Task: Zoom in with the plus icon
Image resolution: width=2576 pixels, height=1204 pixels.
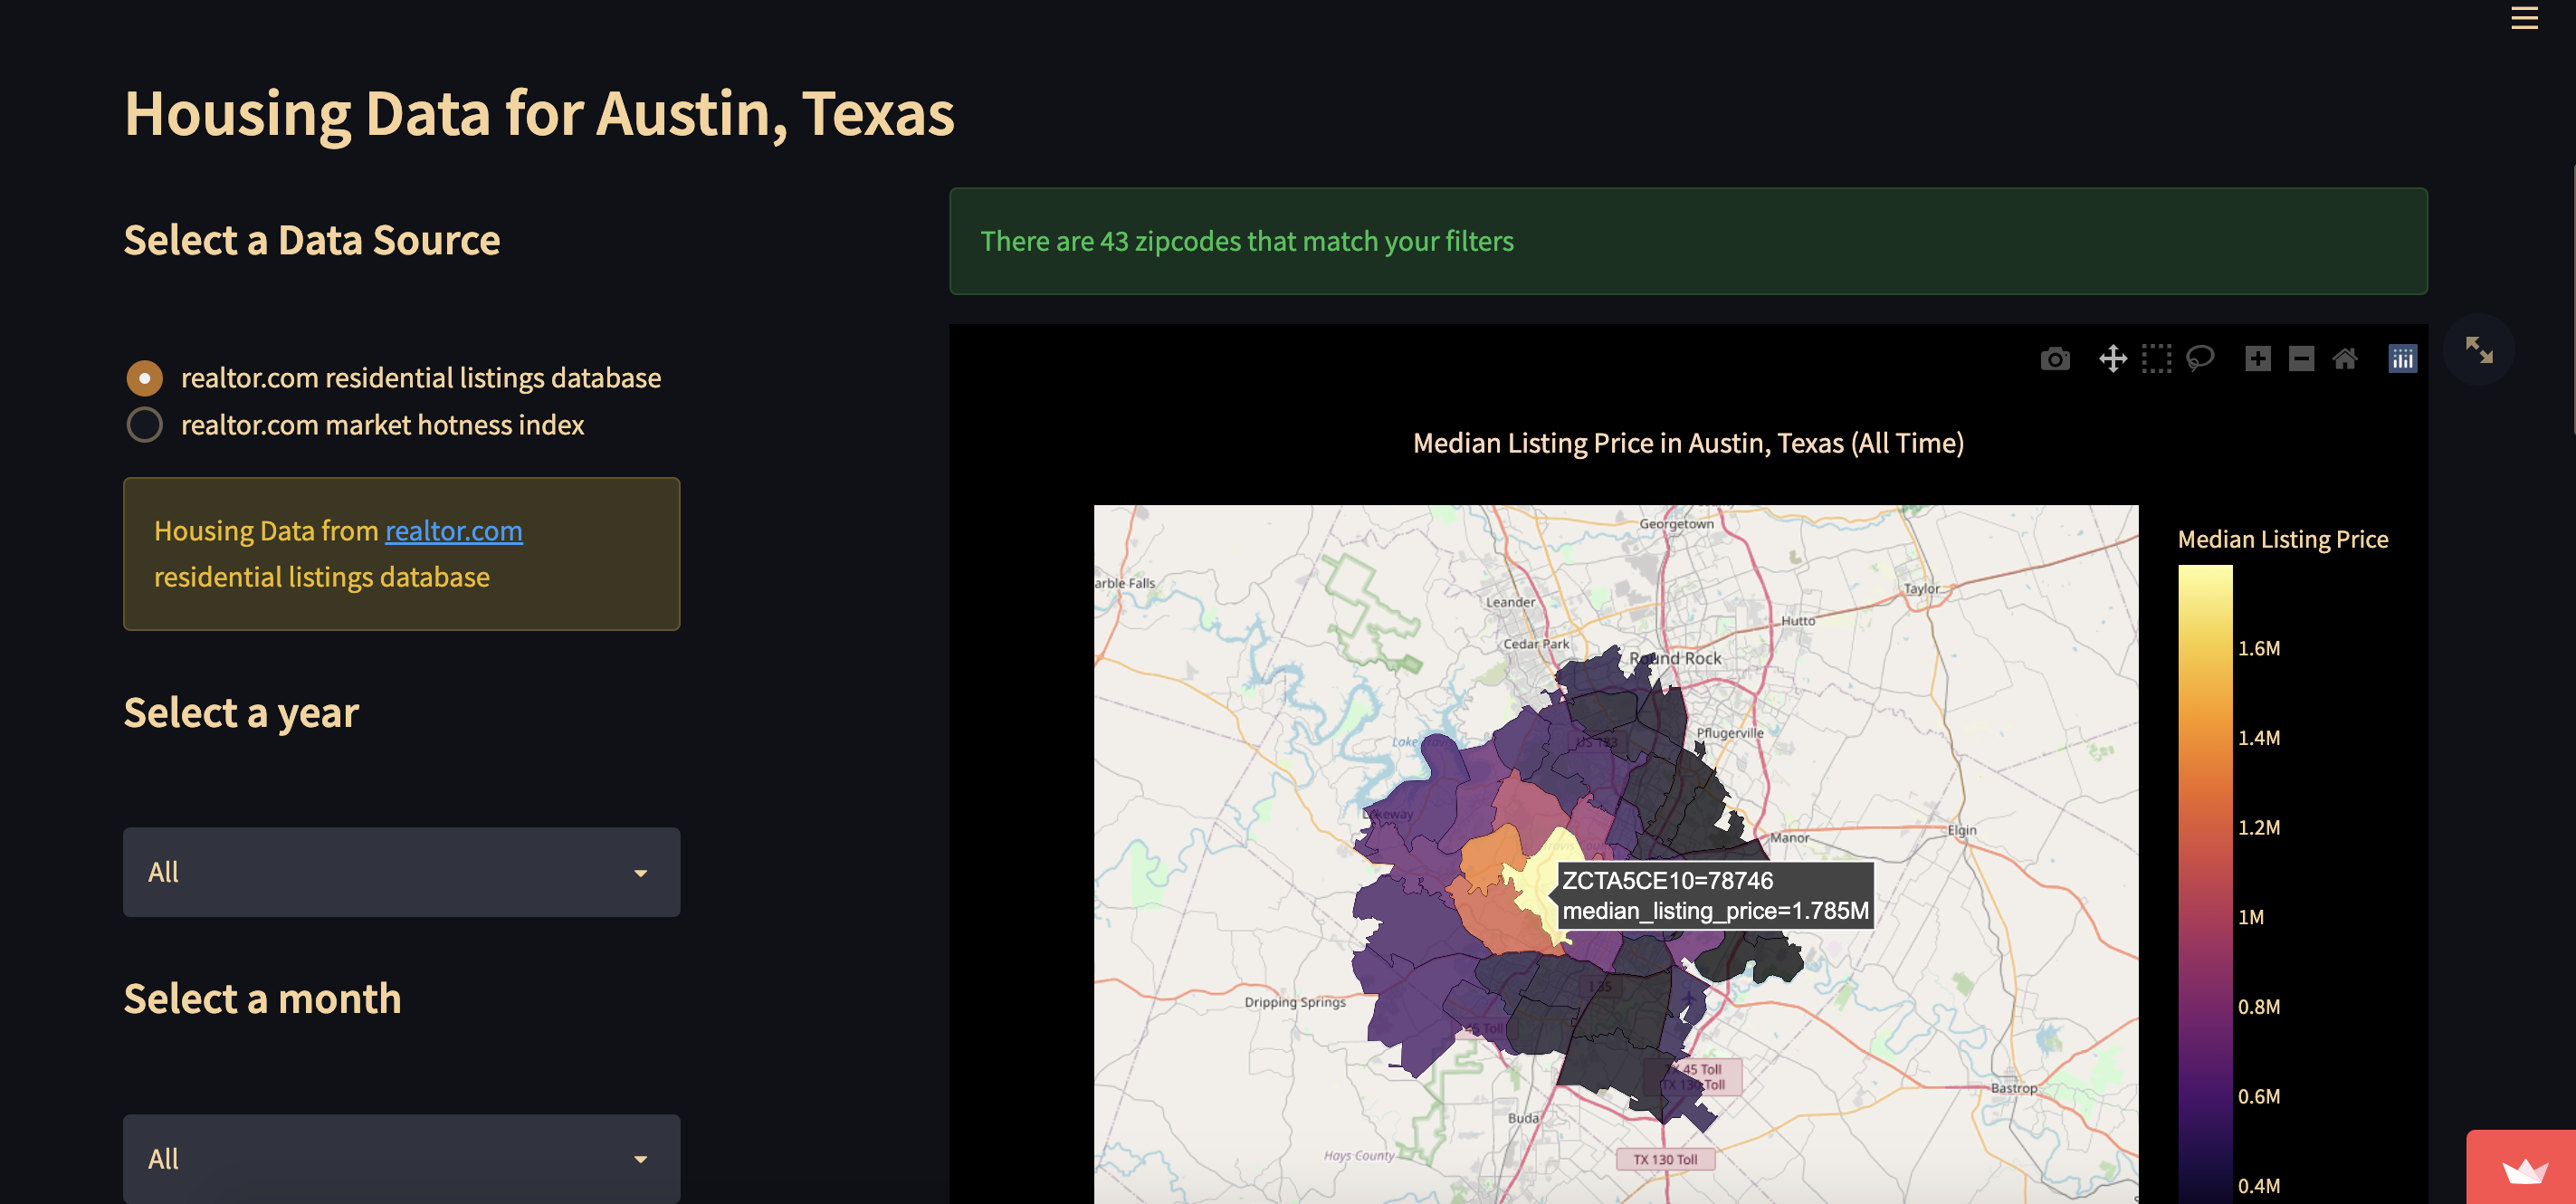Action: coord(2257,358)
